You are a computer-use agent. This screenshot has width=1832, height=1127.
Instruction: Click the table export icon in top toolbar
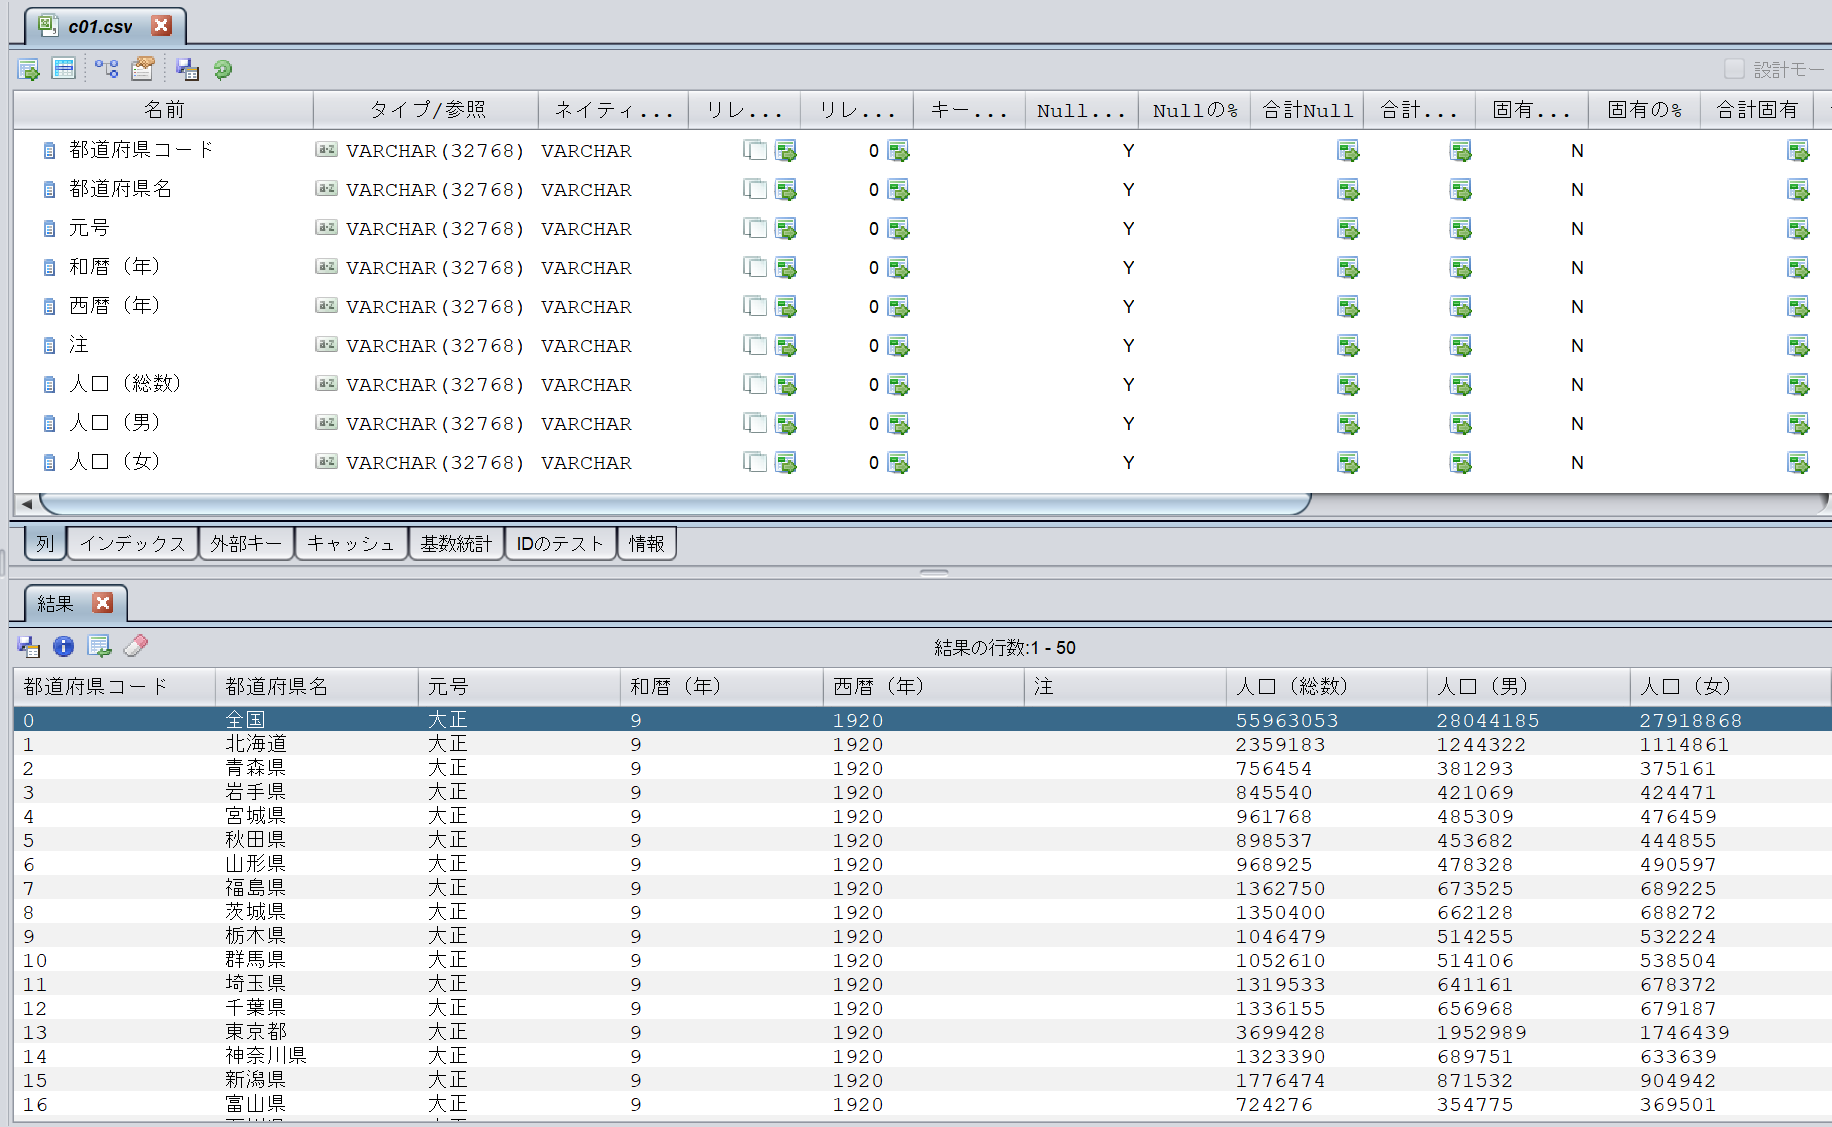pyautogui.click(x=28, y=69)
